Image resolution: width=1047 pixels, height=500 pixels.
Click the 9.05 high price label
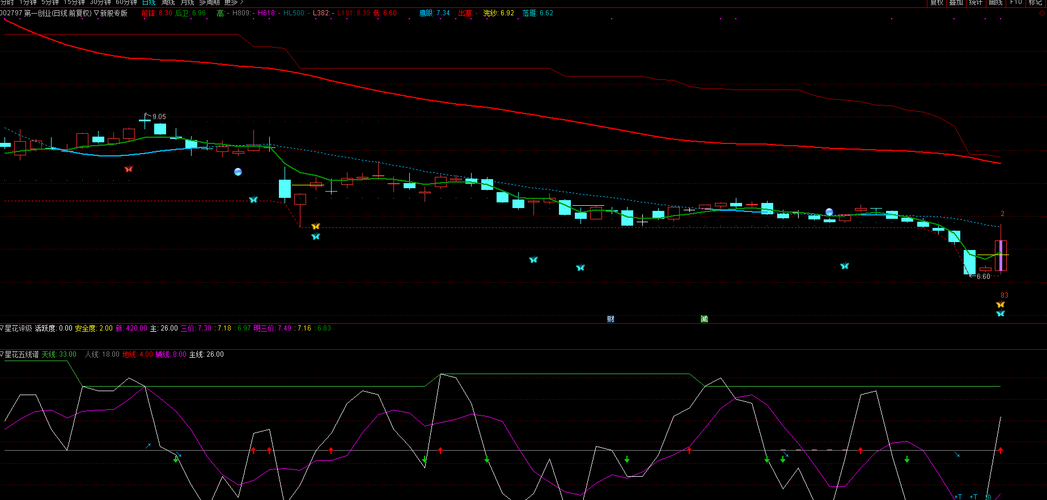click(x=159, y=117)
